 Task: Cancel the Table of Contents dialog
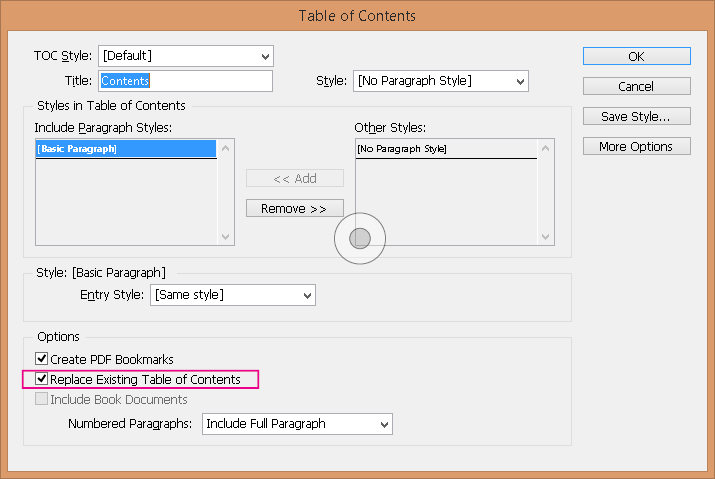(x=637, y=86)
